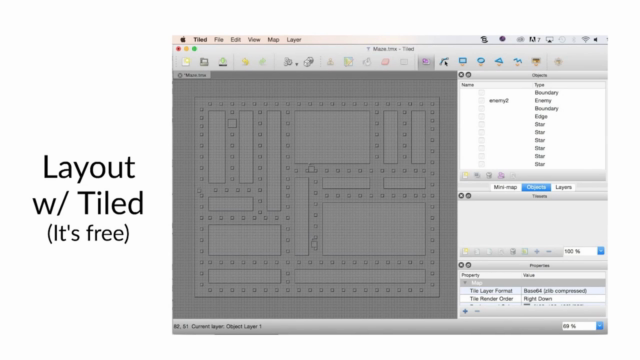The image size is (640, 360).
Task: Click Remove Tiles minus icon in Tilesets panel
Action: [x=549, y=251]
